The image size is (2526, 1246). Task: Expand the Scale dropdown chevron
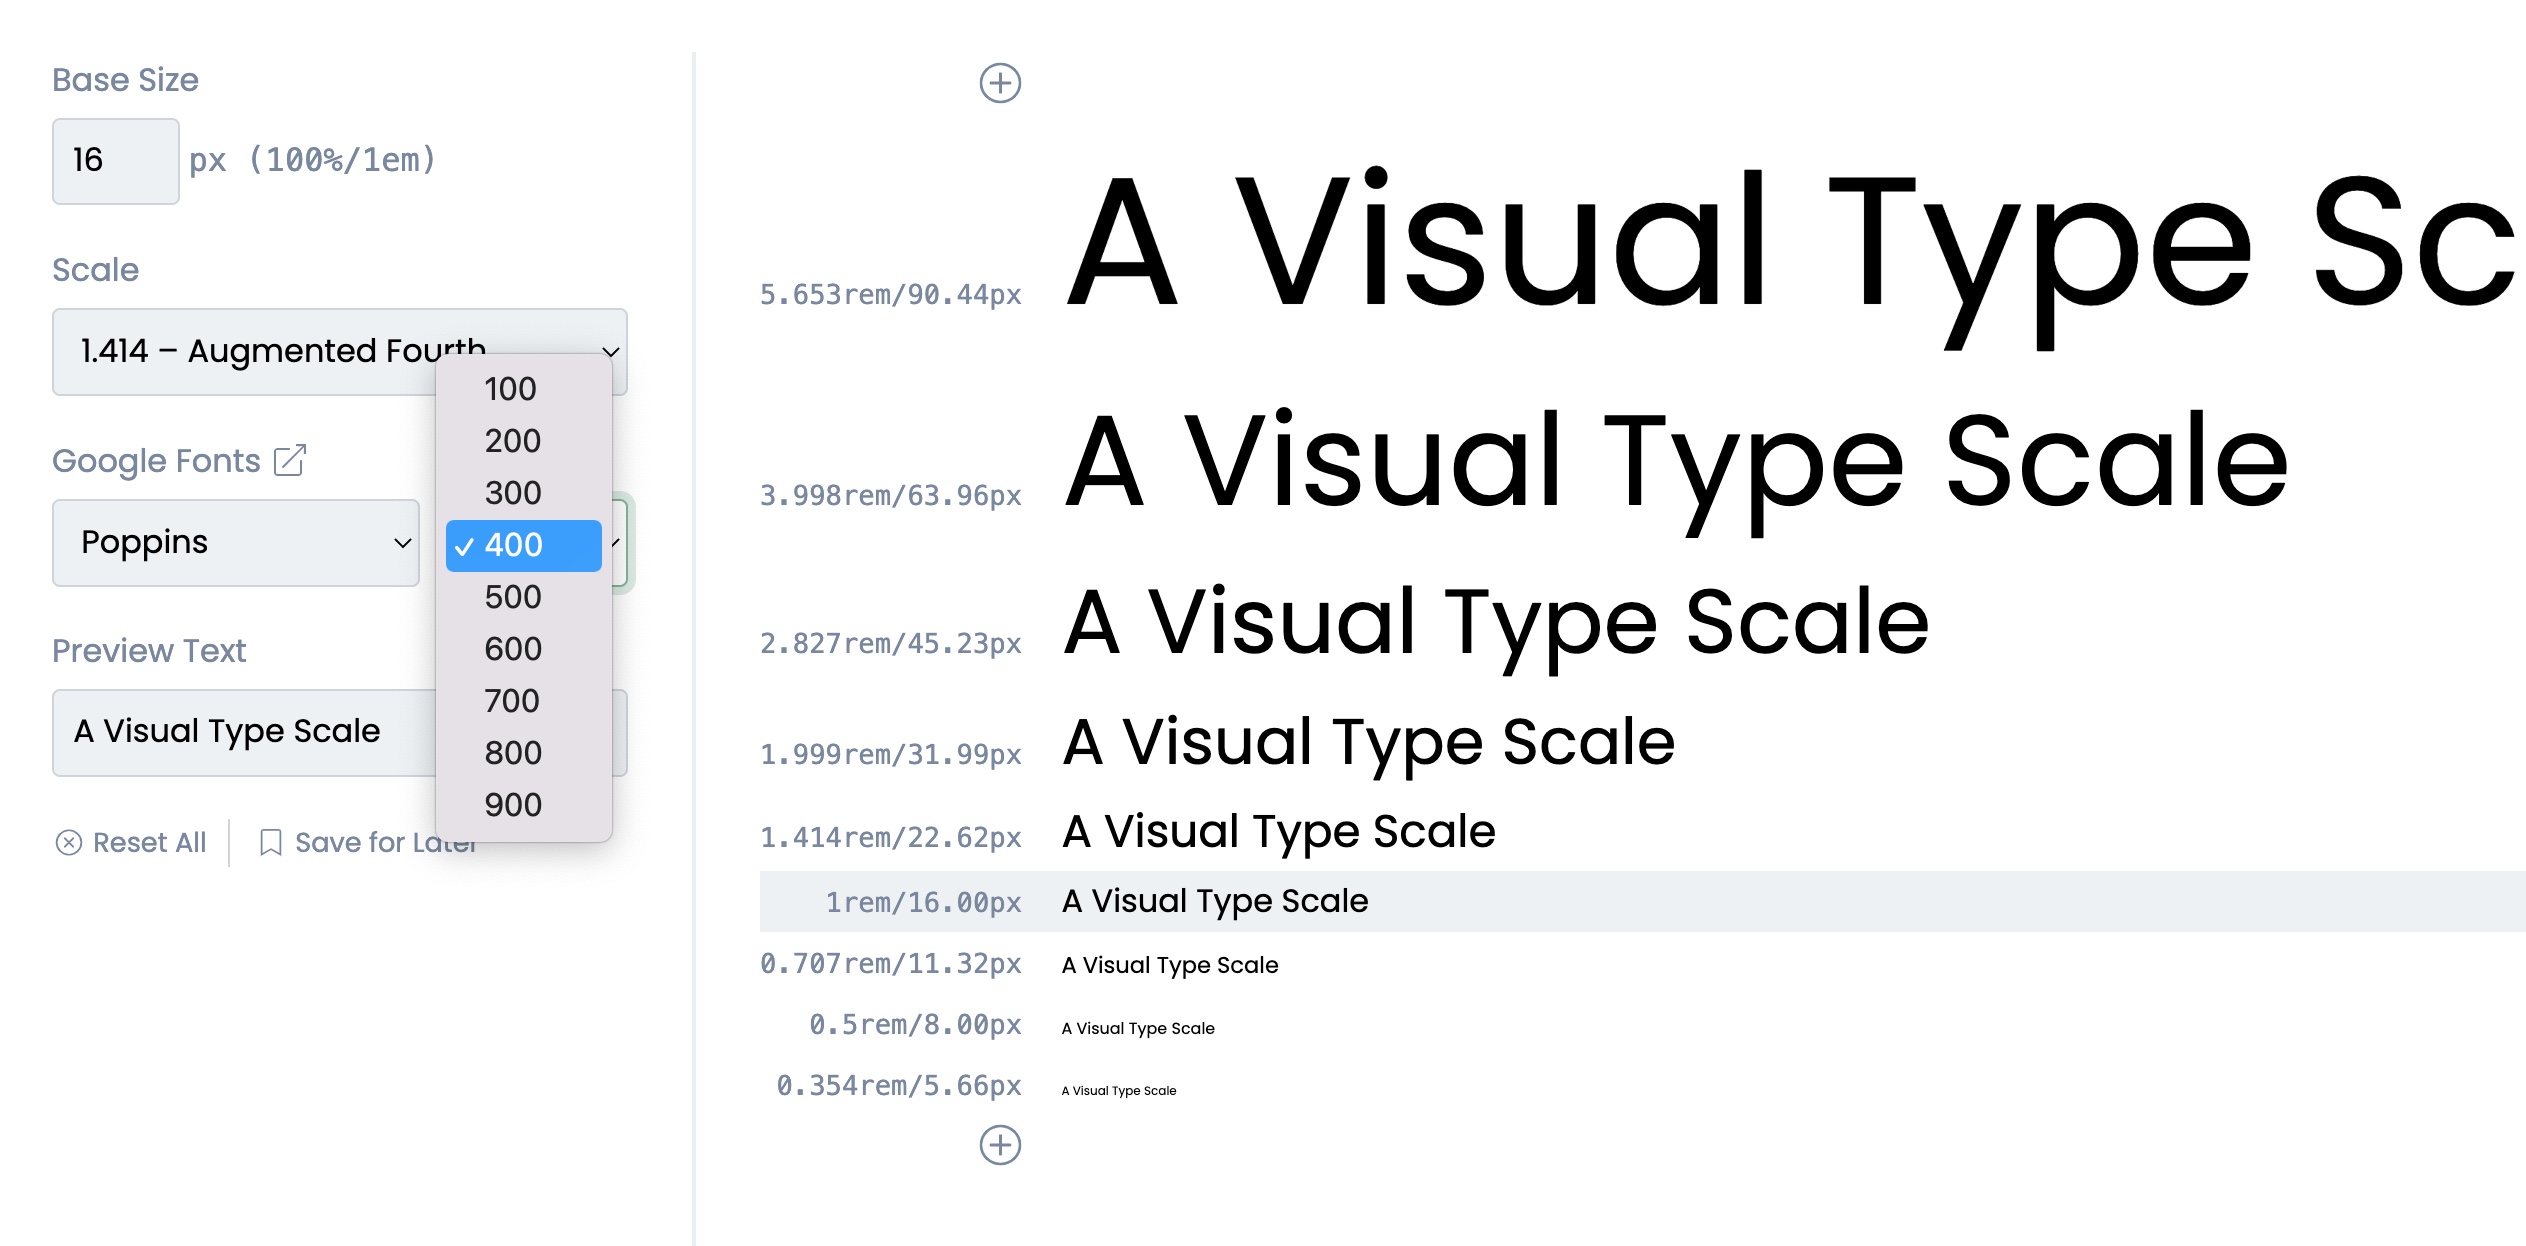[x=610, y=352]
